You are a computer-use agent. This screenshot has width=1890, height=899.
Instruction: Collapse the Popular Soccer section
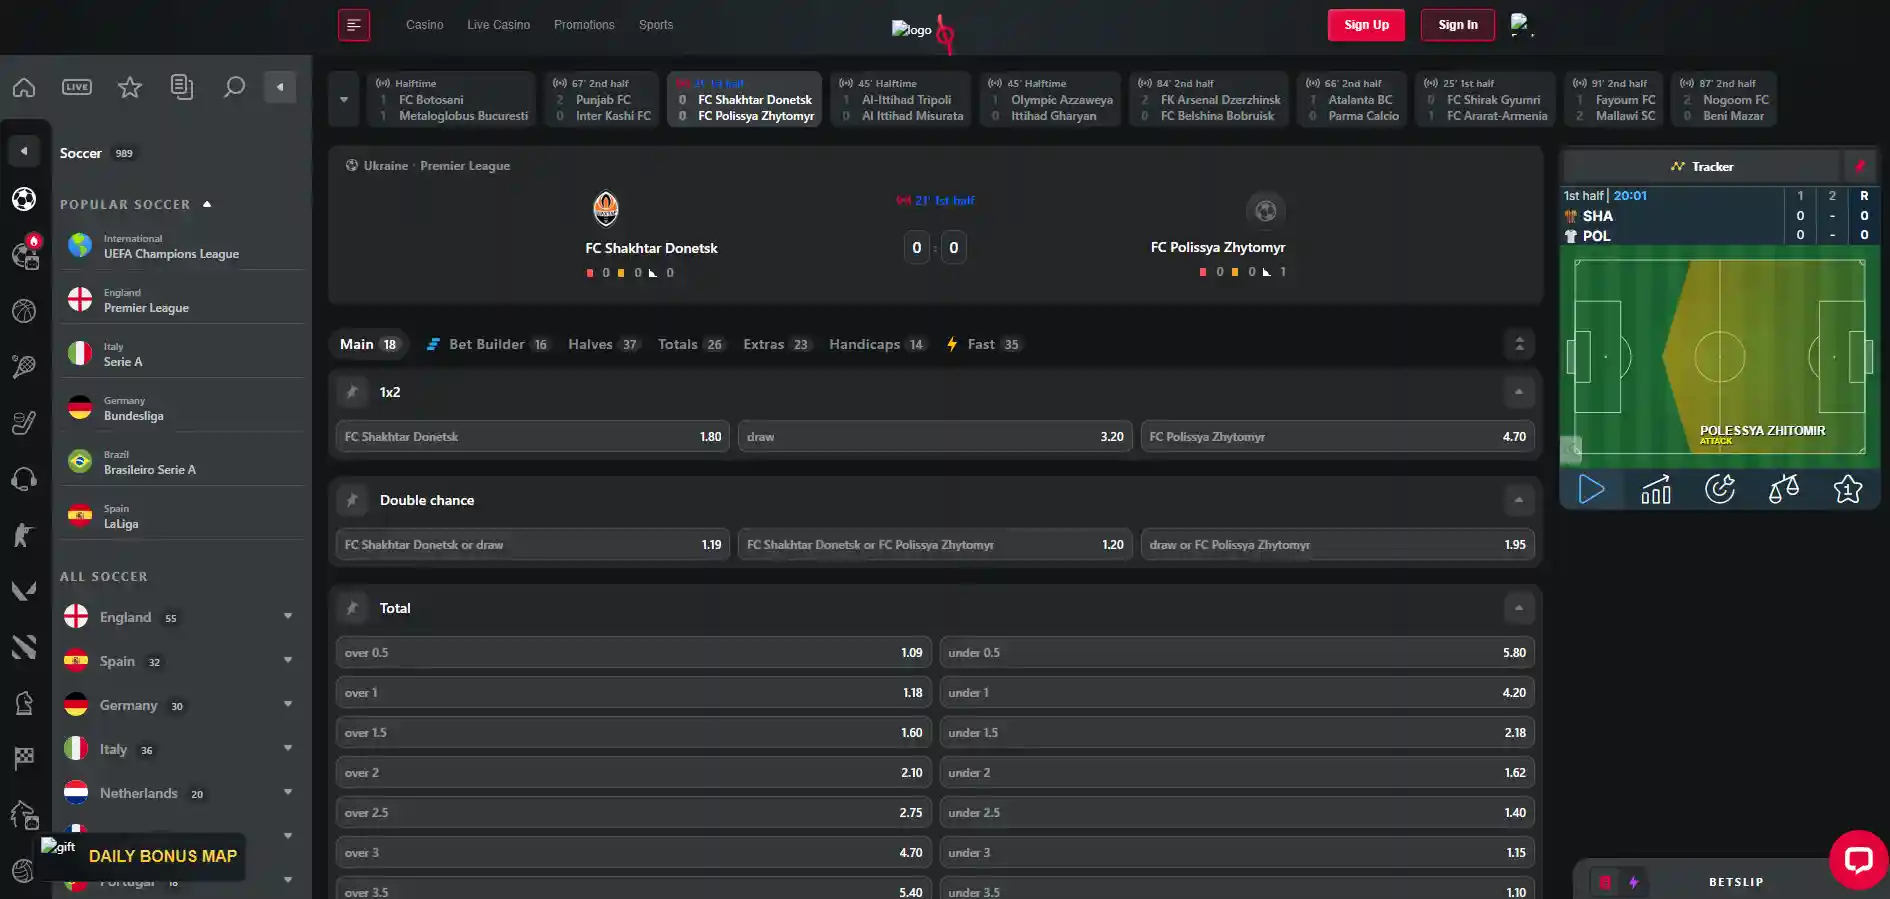point(207,204)
